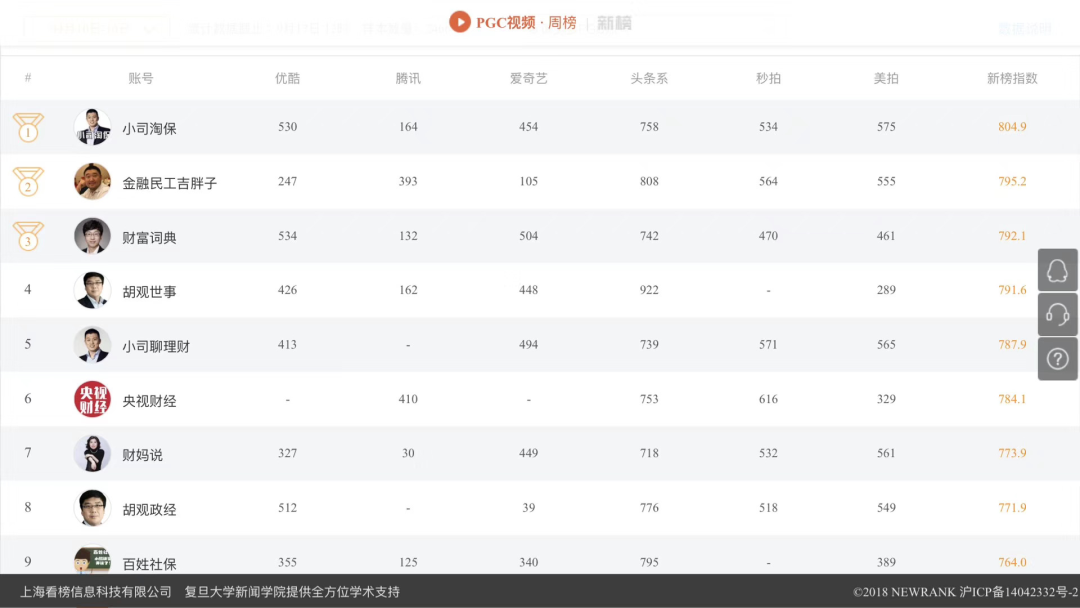Click 小司聊理财's 秒拍 value 571
The width and height of the screenshot is (1080, 608).
click(x=768, y=344)
